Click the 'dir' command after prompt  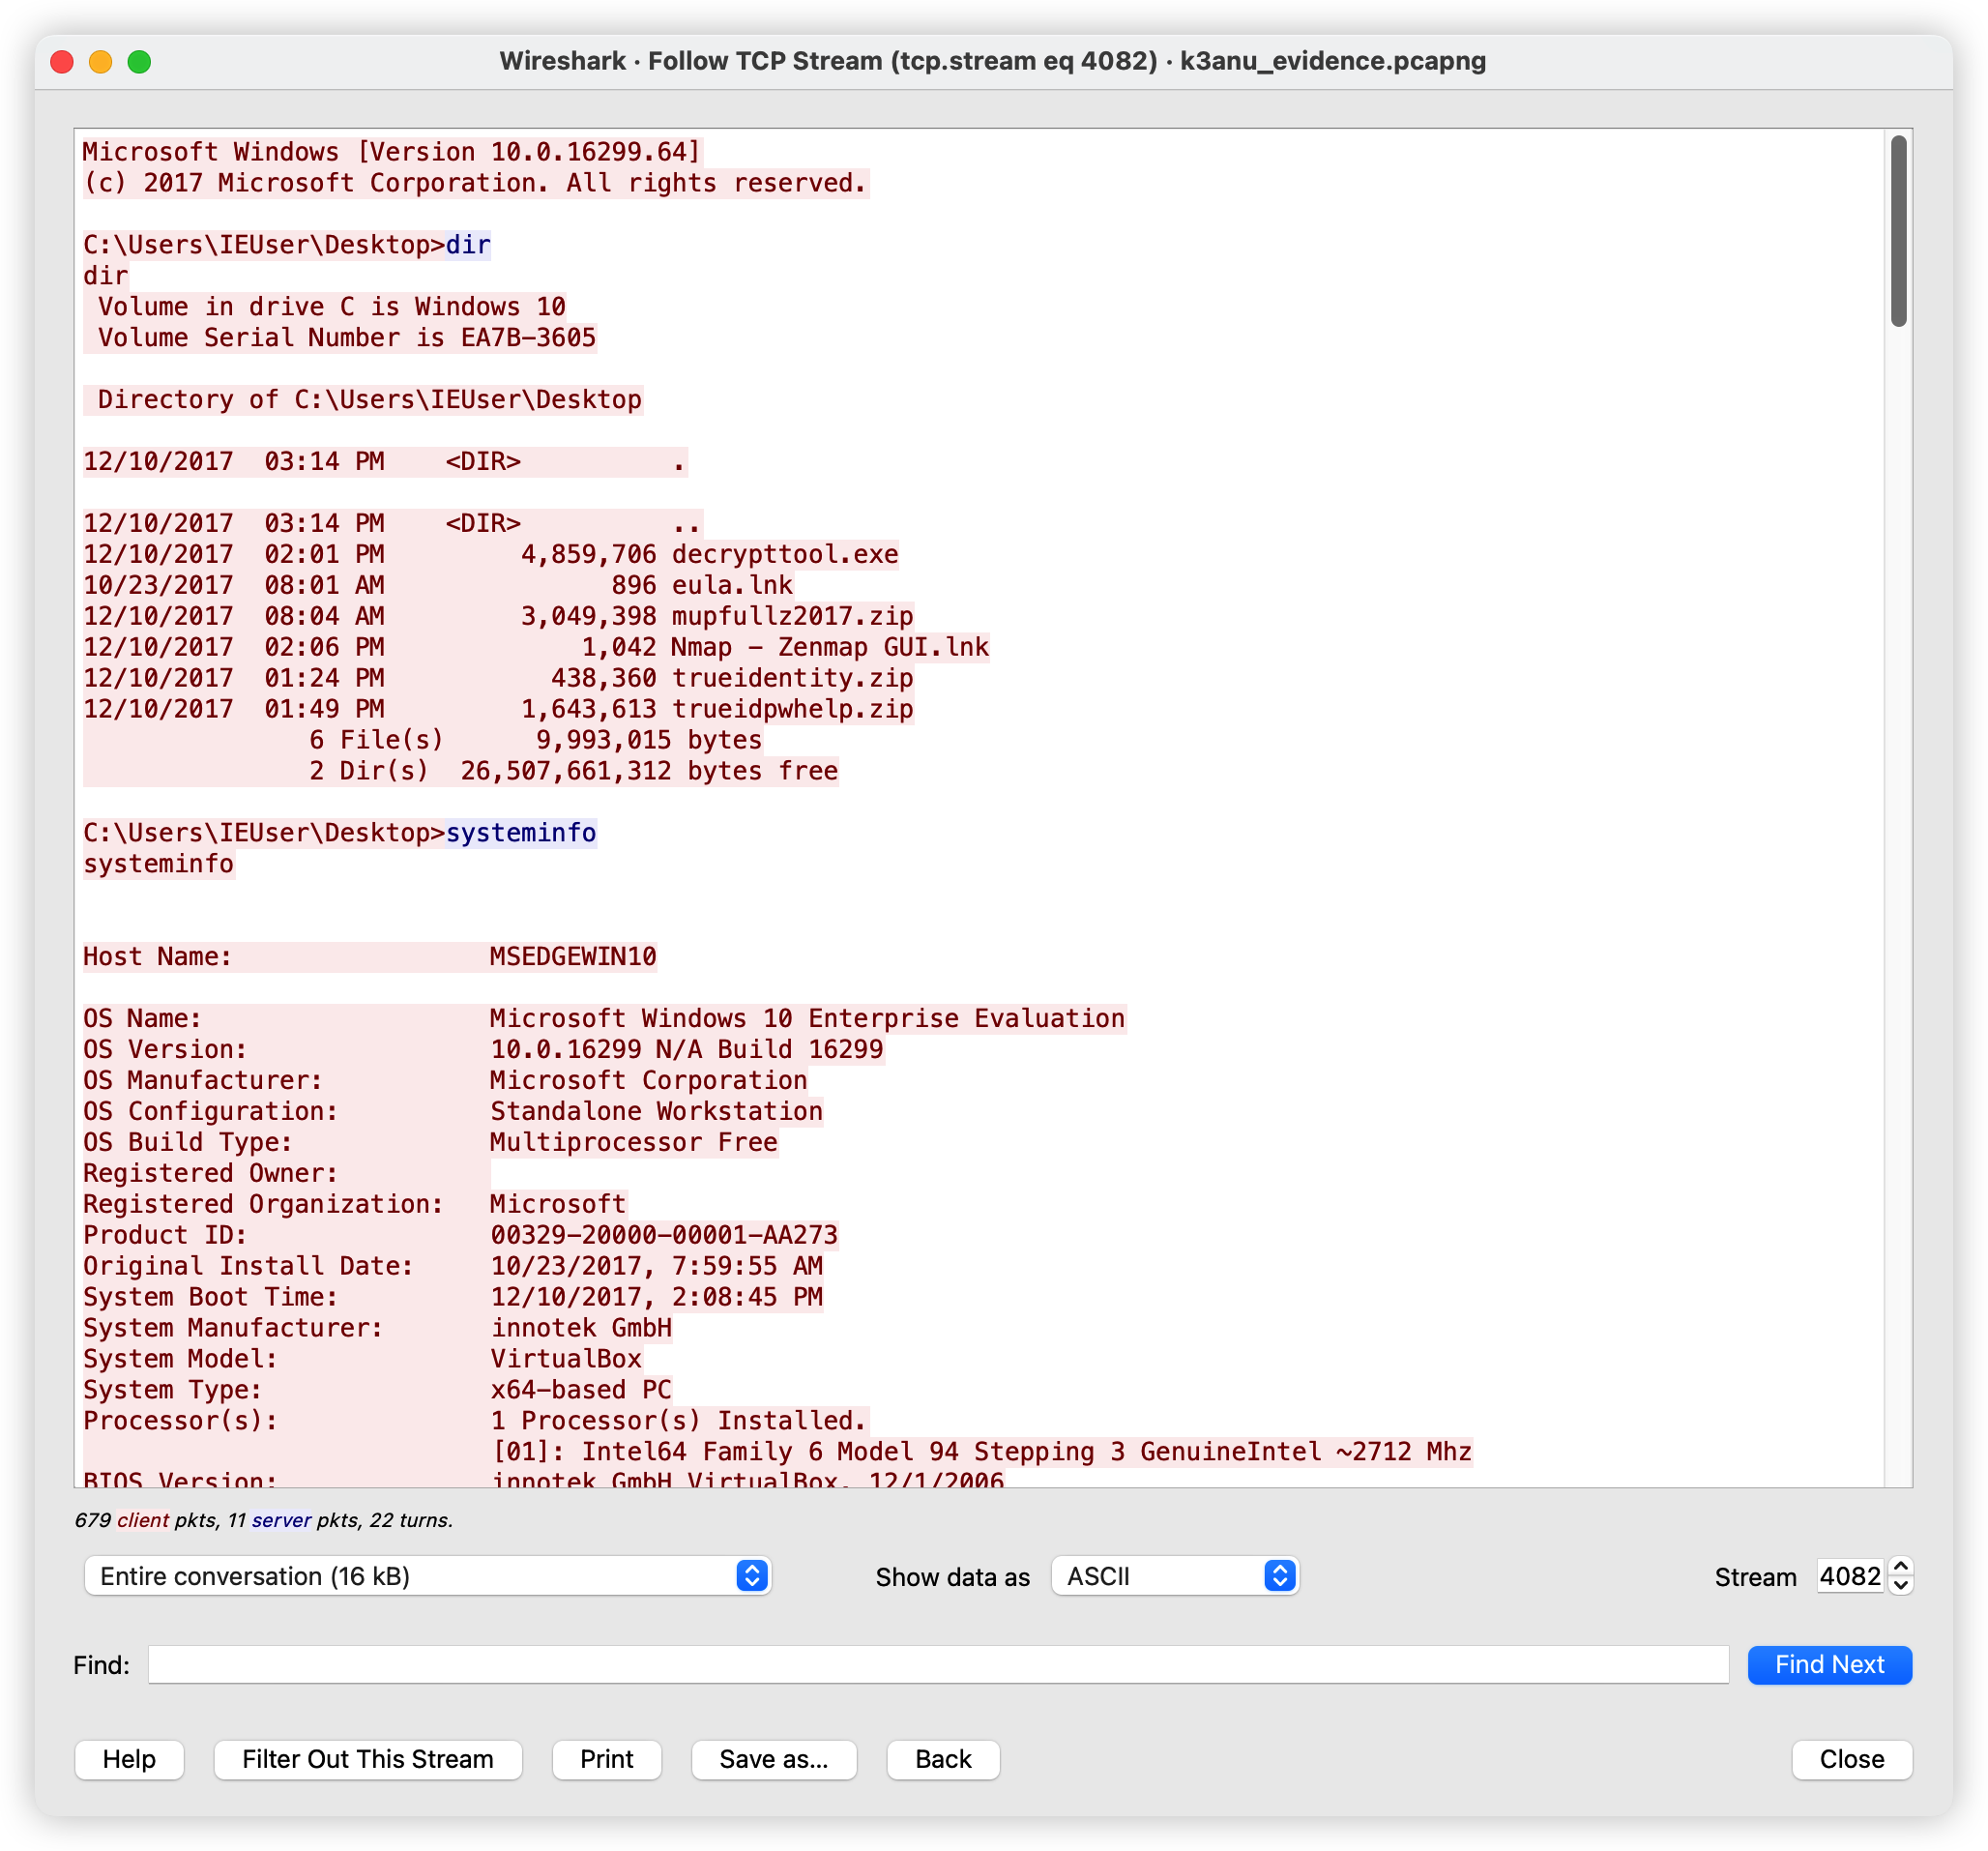(468, 245)
